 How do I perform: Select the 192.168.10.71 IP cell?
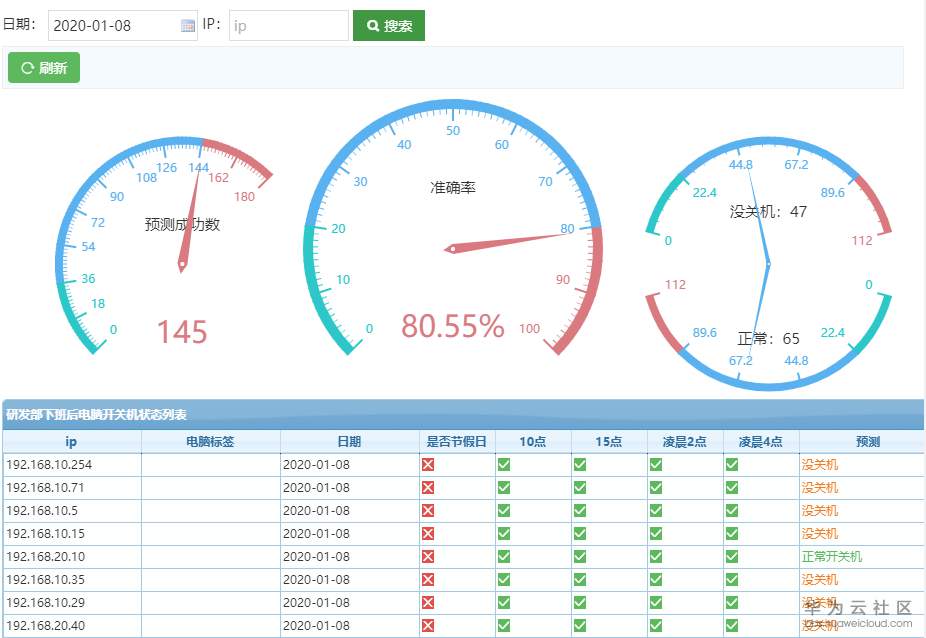pos(72,487)
